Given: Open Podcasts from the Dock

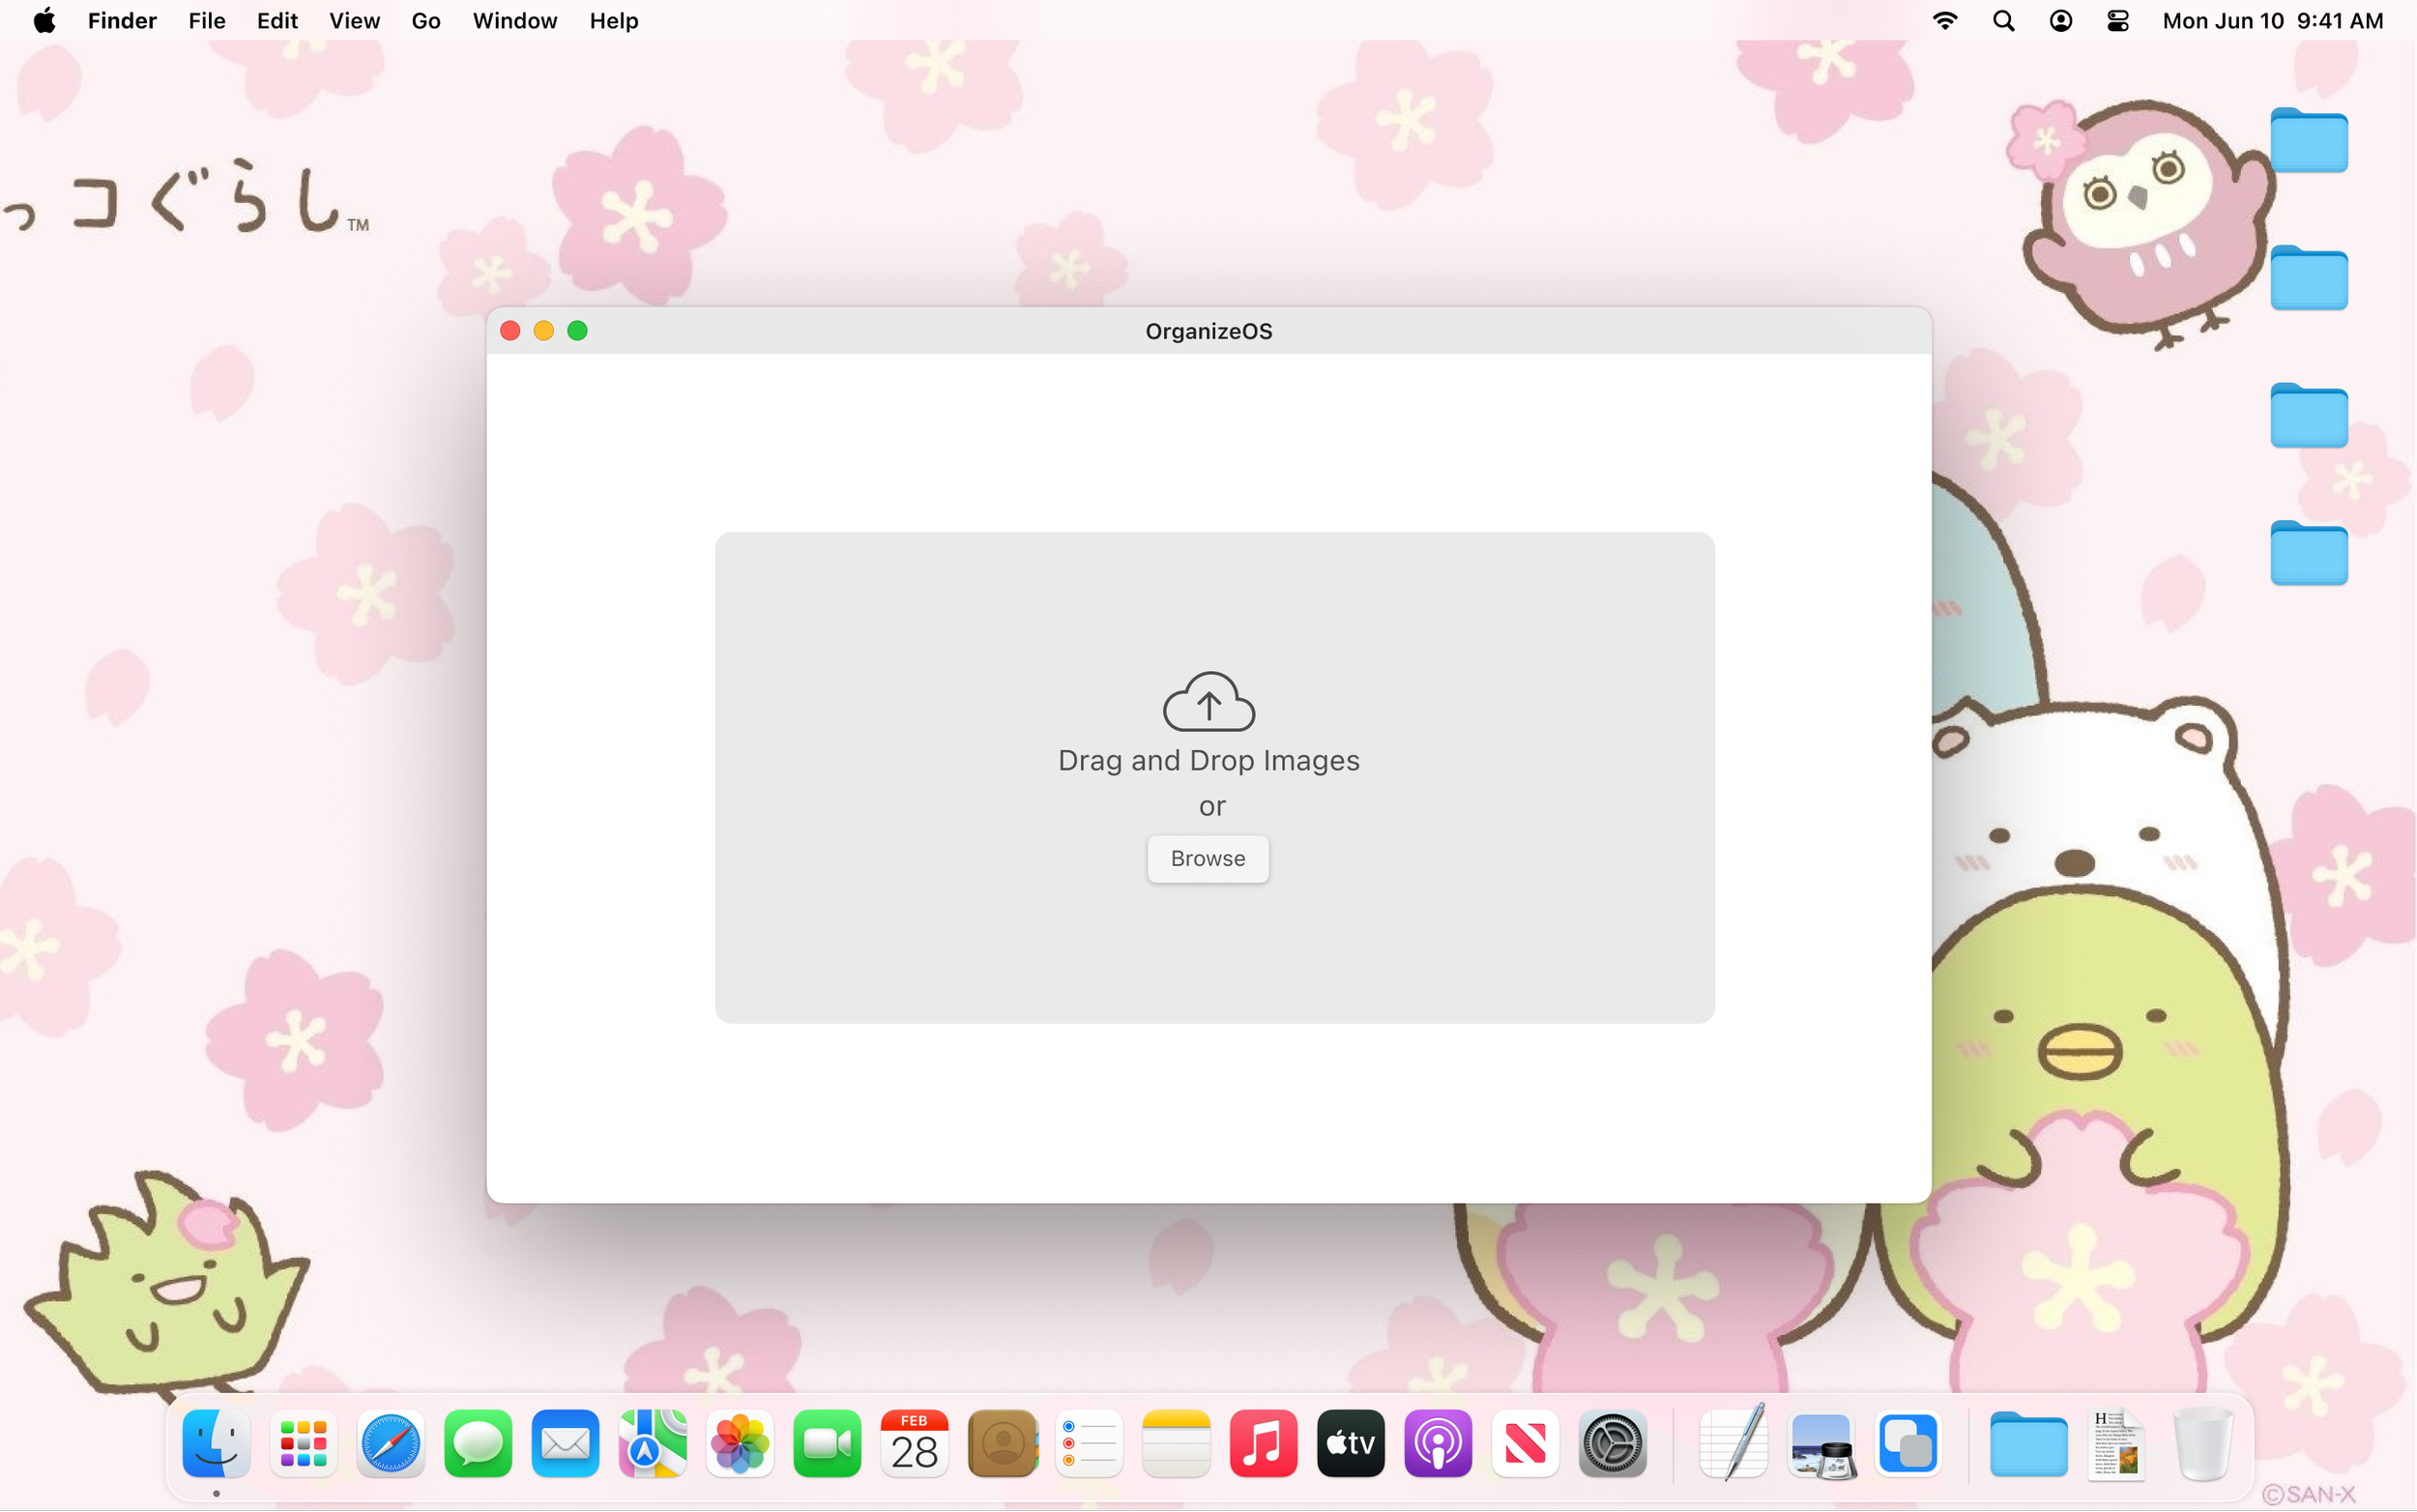Looking at the screenshot, I should pos(1438,1444).
